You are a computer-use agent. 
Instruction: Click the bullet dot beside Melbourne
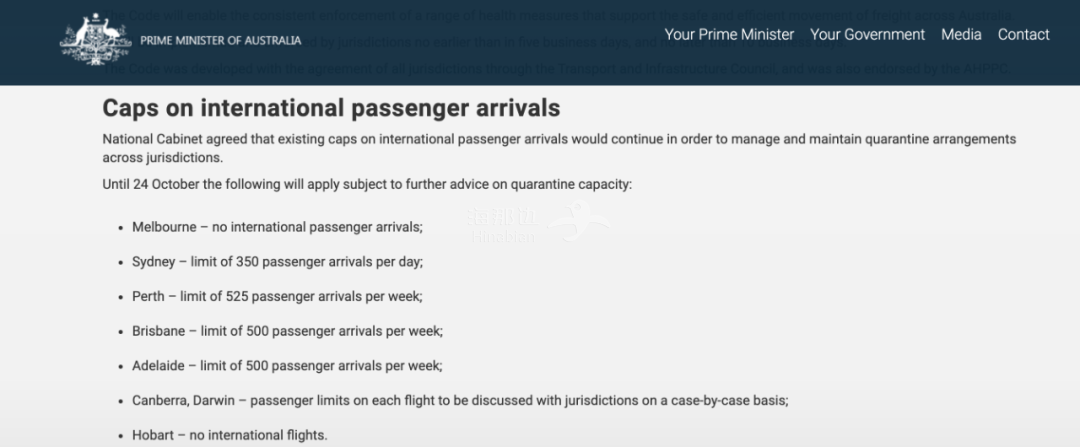(x=121, y=228)
